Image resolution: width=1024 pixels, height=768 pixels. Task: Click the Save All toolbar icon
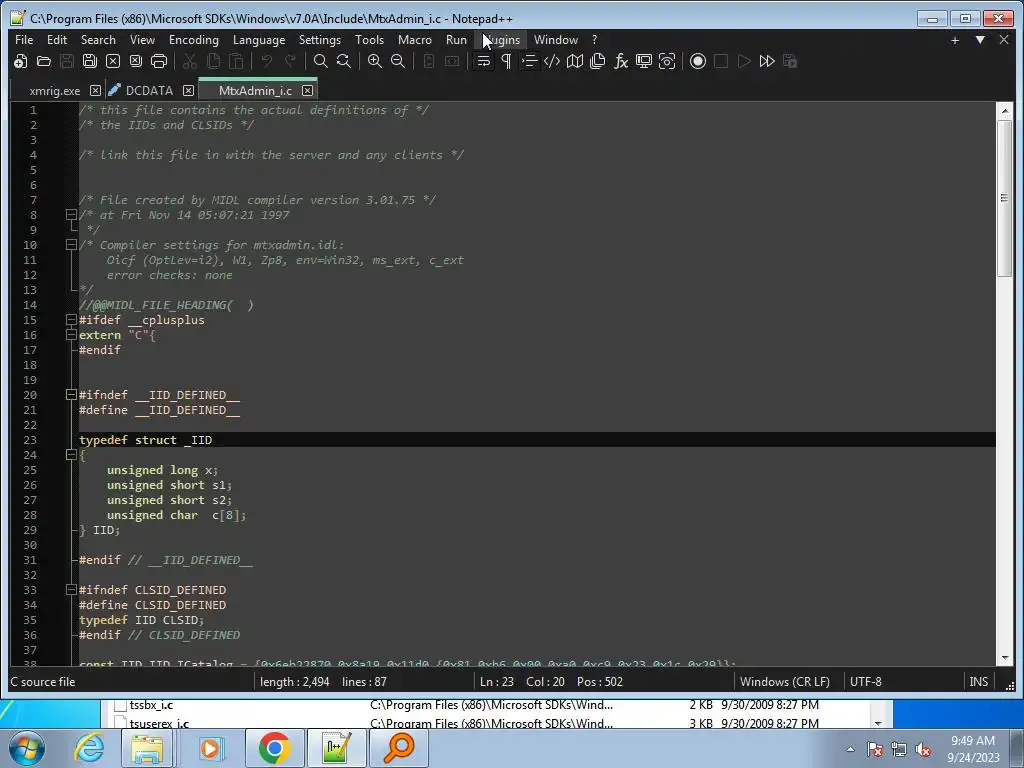(89, 61)
